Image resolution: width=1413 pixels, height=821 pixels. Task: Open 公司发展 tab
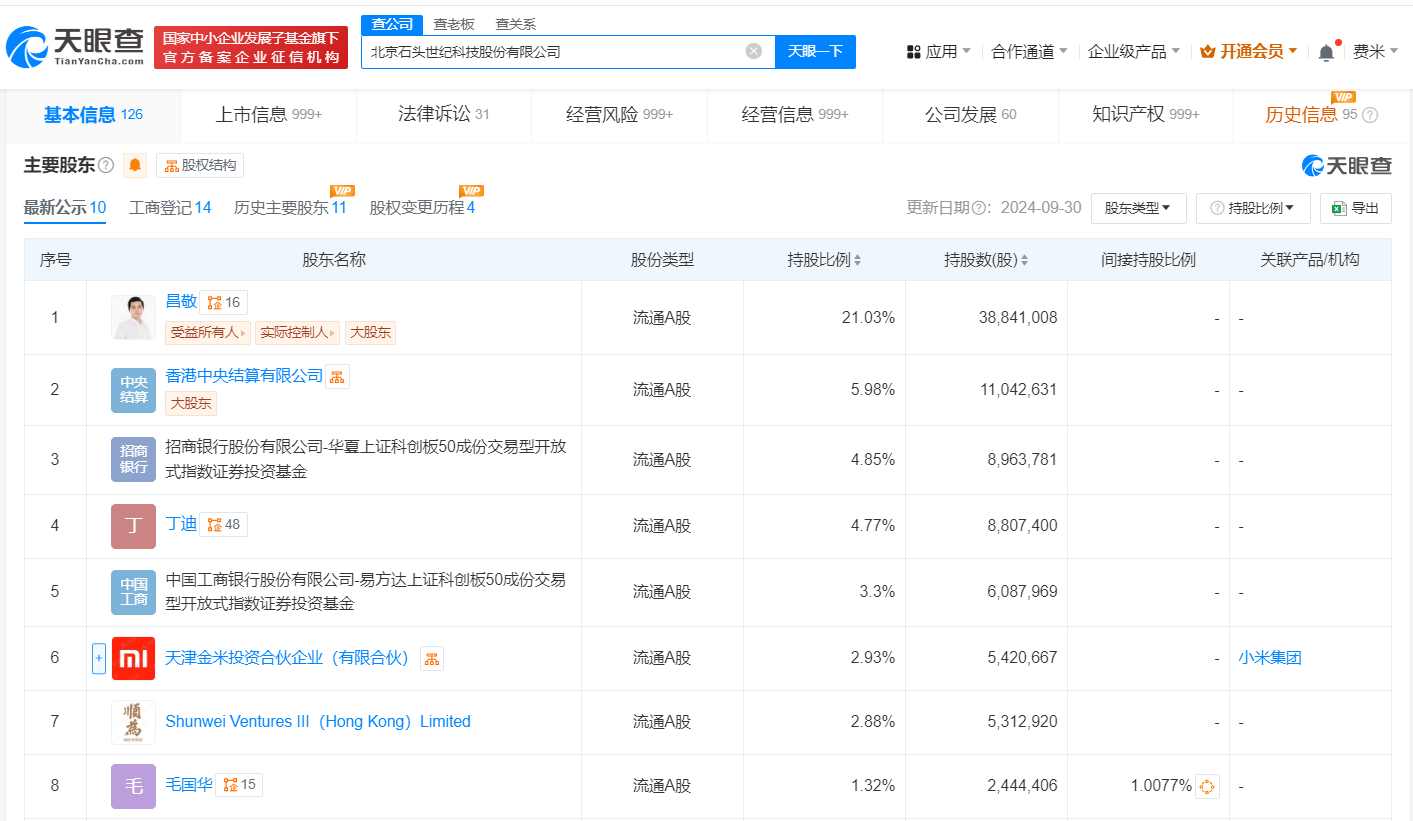click(x=970, y=115)
